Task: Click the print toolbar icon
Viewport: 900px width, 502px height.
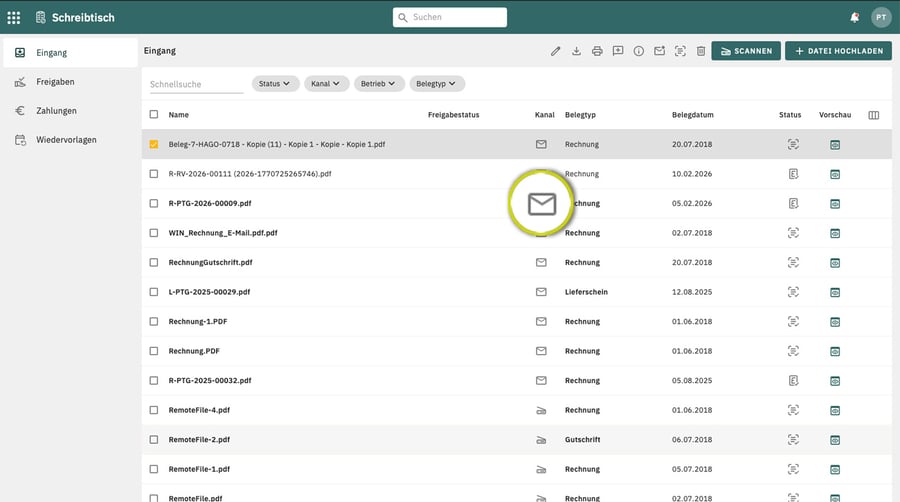Action: 597,51
